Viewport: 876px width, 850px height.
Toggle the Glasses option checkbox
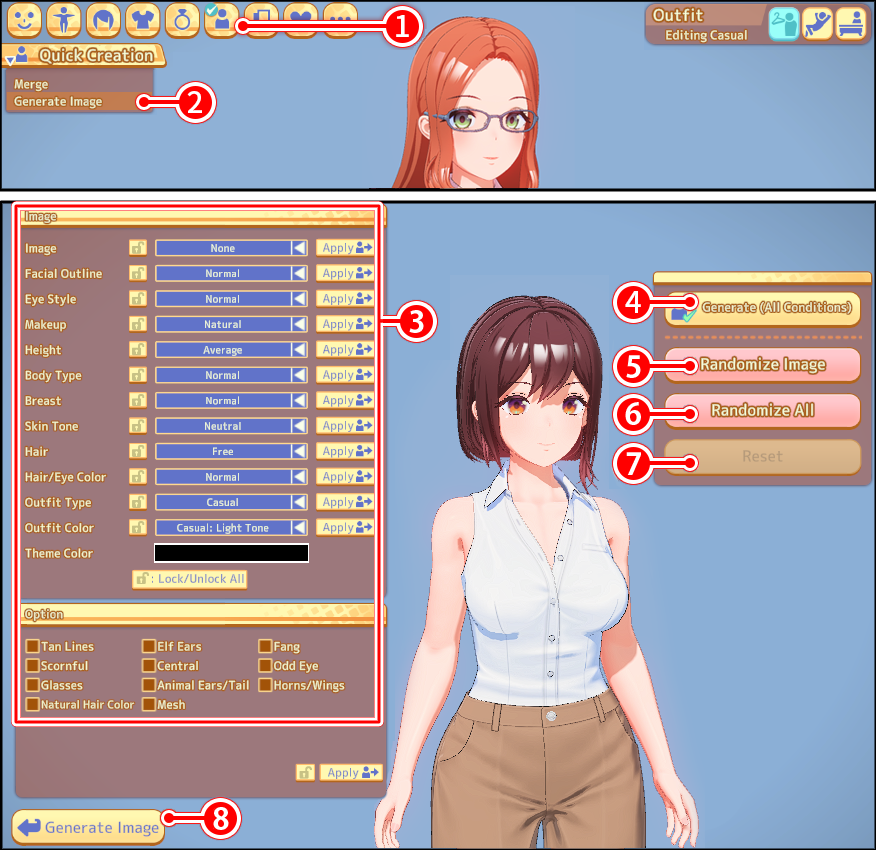click(x=33, y=685)
